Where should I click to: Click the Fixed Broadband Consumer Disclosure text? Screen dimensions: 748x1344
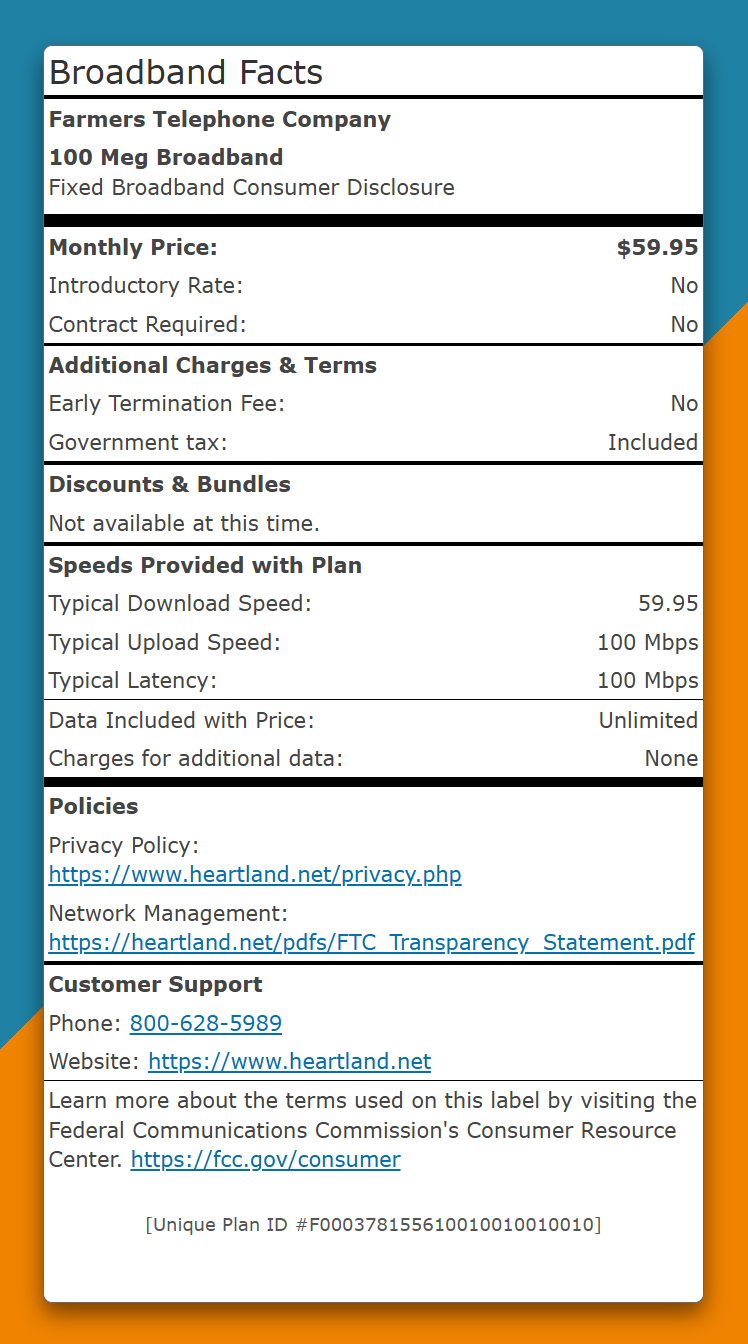tap(252, 187)
